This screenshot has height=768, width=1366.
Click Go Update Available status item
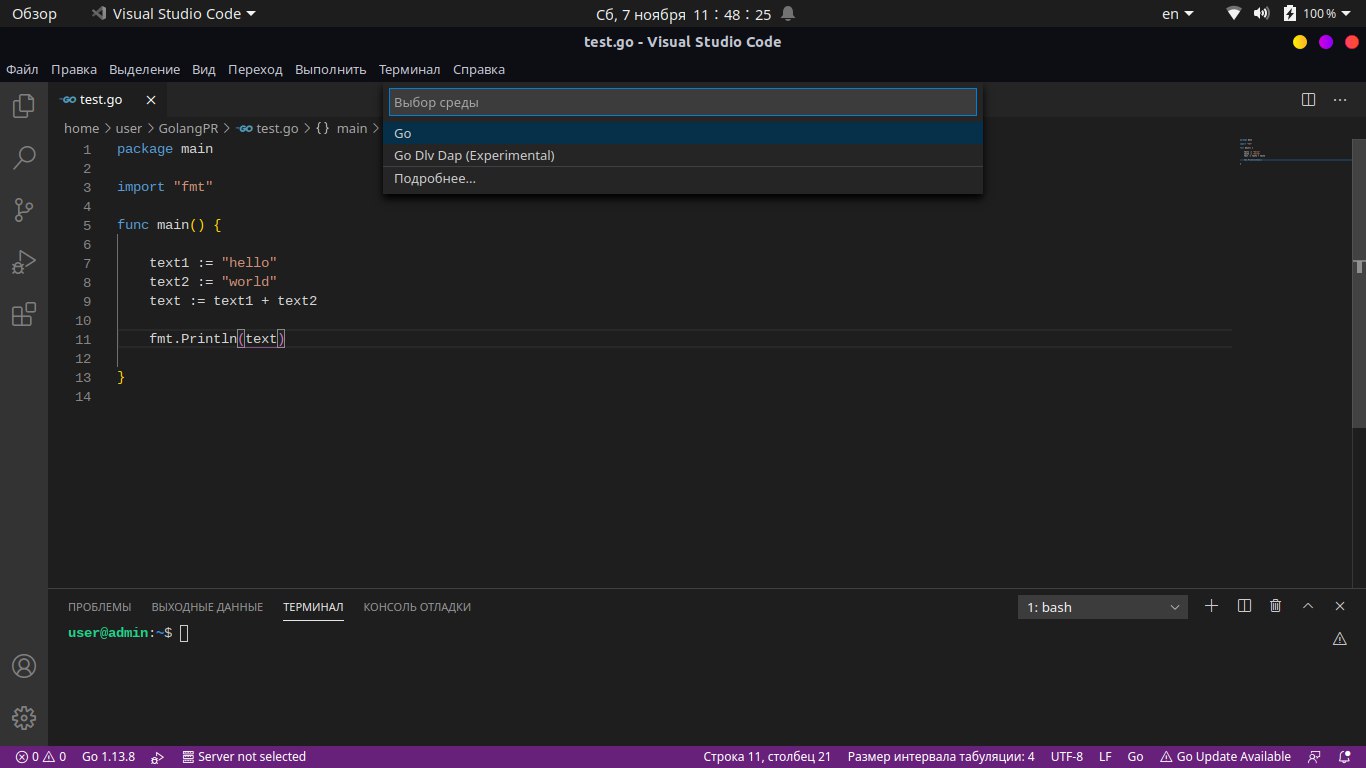[x=1225, y=757]
